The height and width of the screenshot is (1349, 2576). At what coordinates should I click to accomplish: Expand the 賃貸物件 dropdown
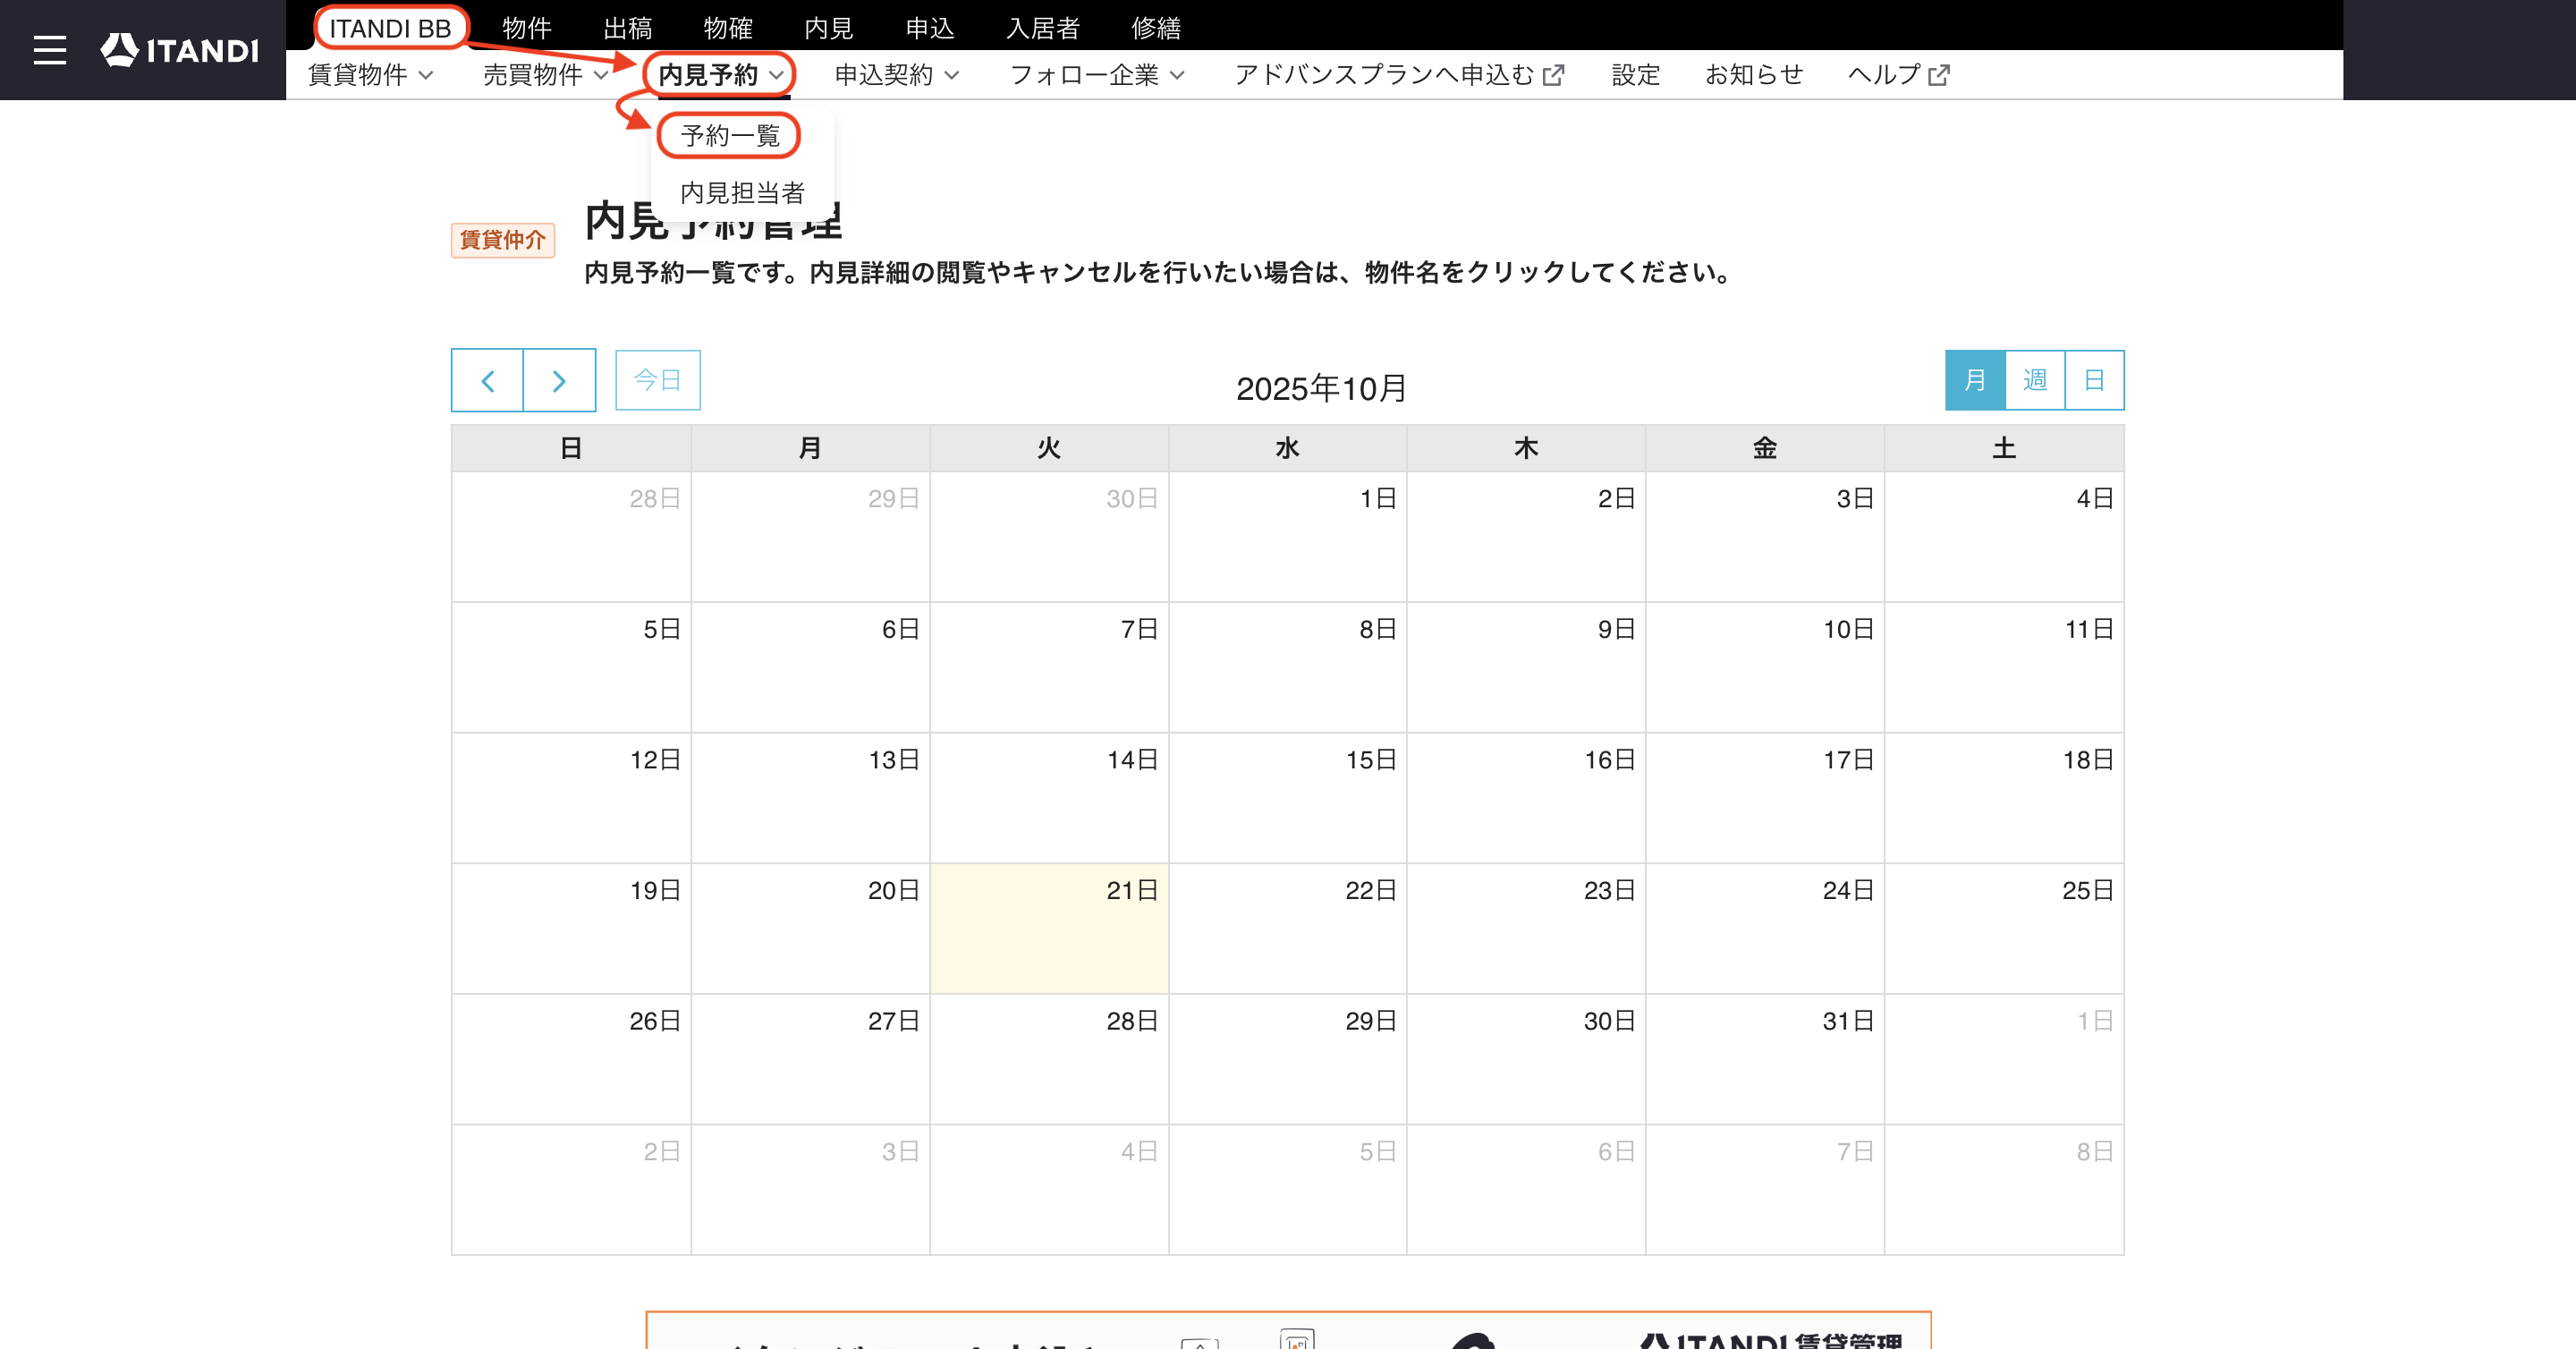[x=370, y=75]
